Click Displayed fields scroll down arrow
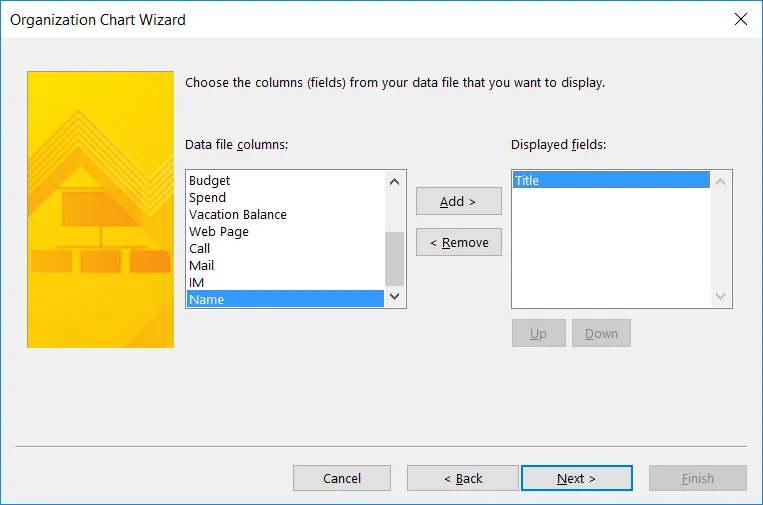 point(721,296)
